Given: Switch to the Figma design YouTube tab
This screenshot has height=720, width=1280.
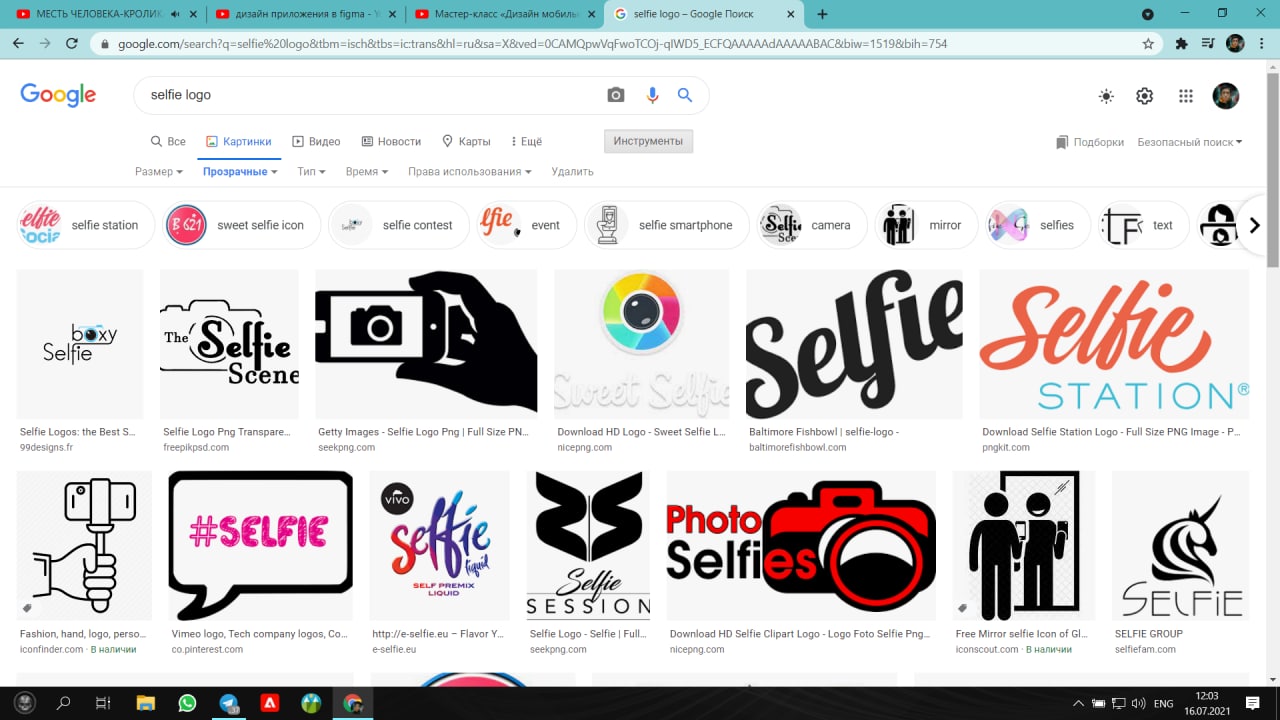Looking at the screenshot, I should (306, 14).
